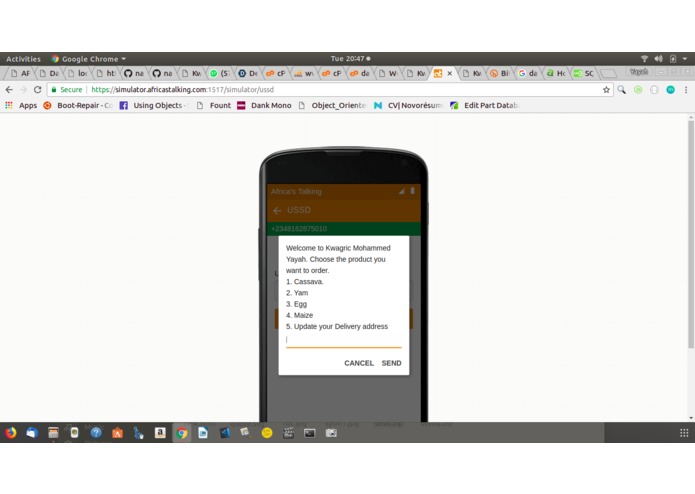The width and height of the screenshot is (695, 494).
Task: Open the Amazon launcher in the dock
Action: (160, 433)
